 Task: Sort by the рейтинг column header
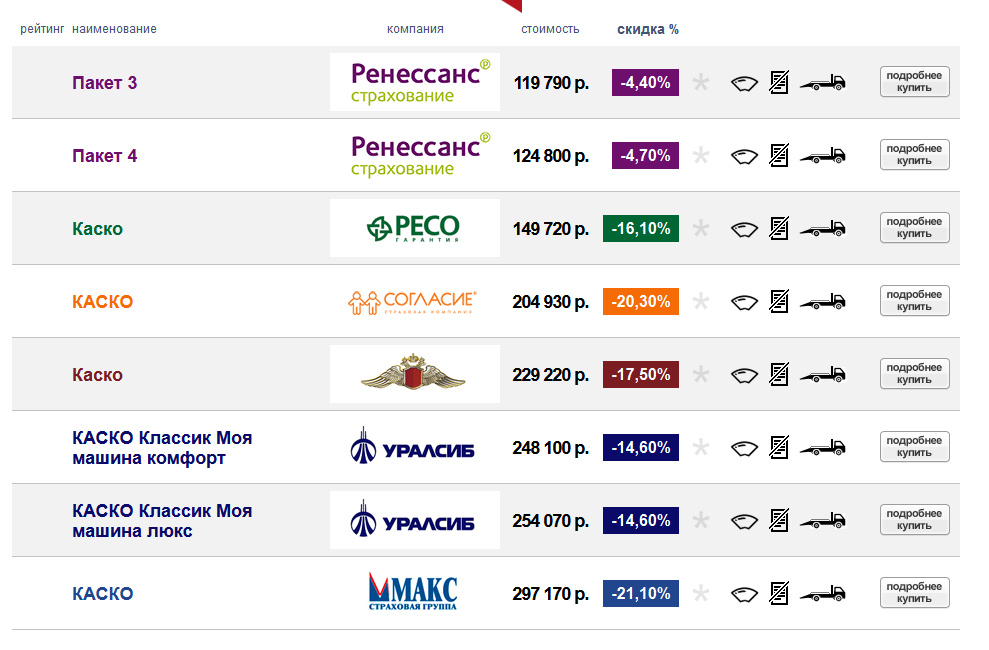42,29
